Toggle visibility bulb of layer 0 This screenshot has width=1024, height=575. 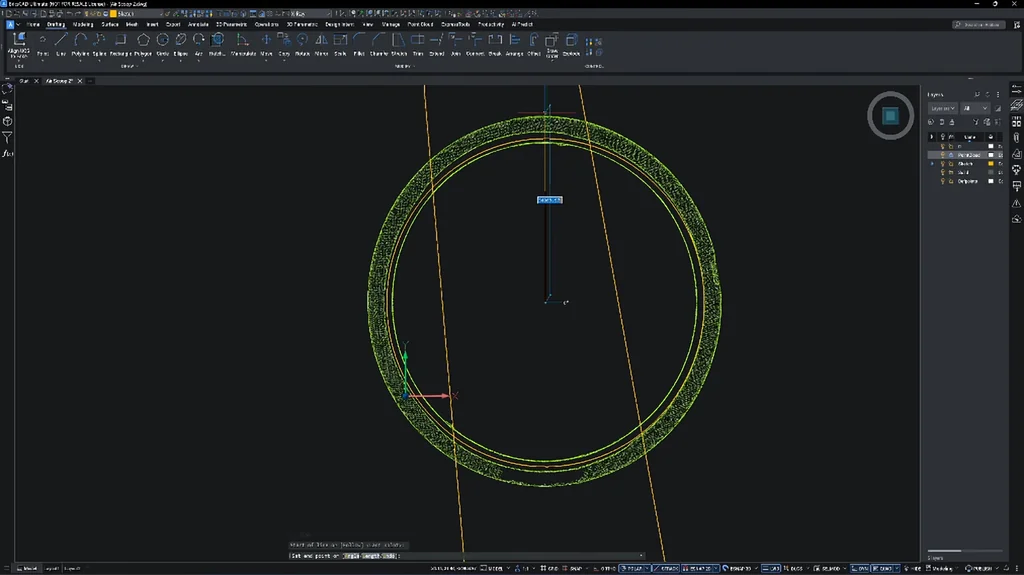942,146
